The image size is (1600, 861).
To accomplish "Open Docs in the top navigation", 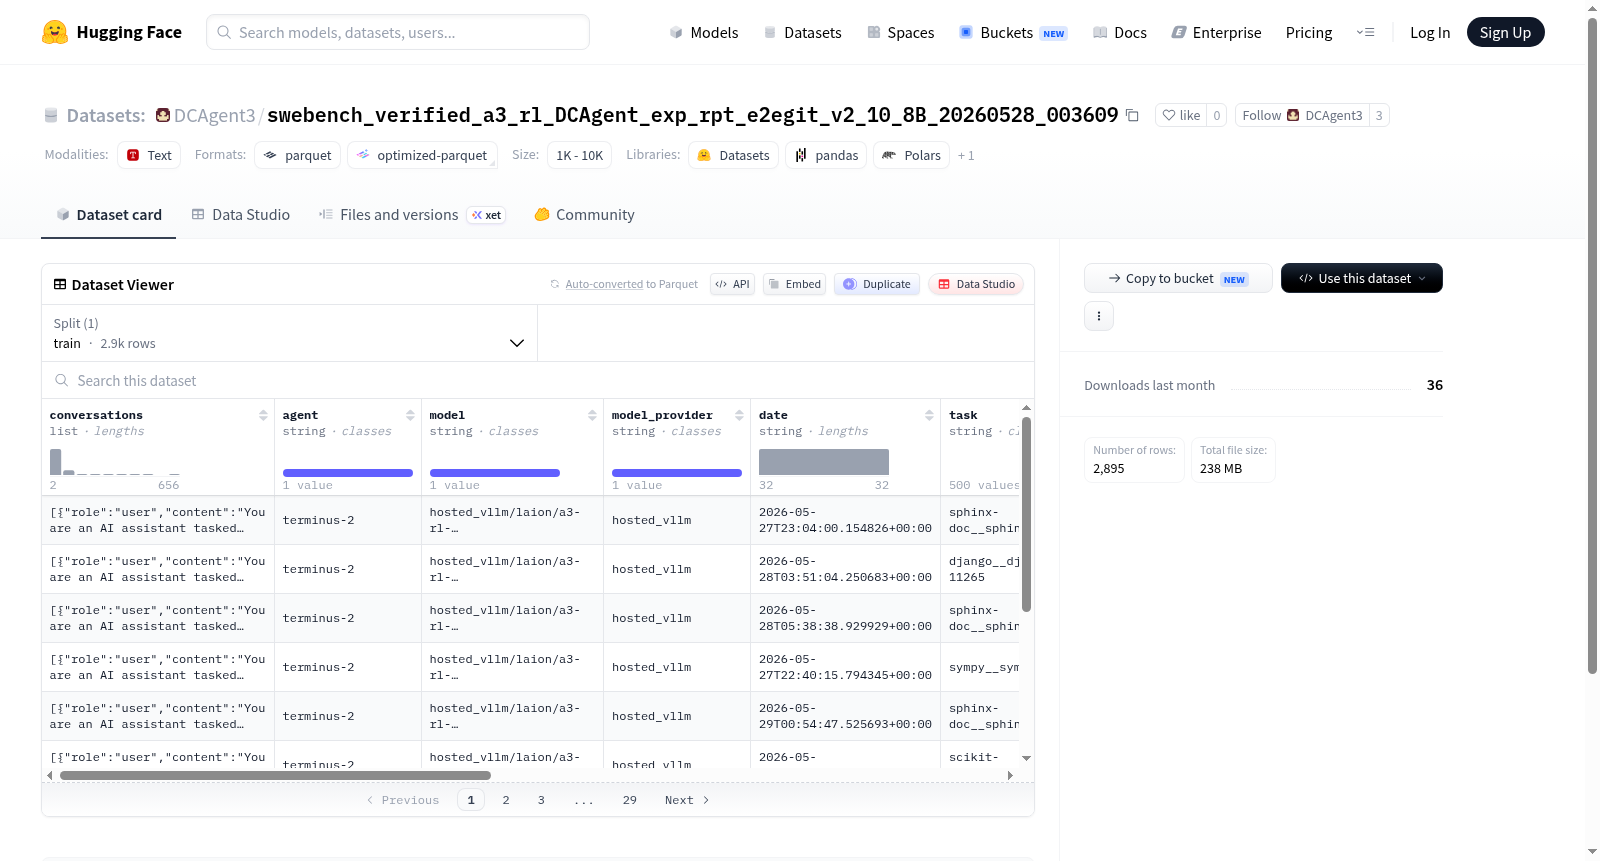I will [1120, 32].
